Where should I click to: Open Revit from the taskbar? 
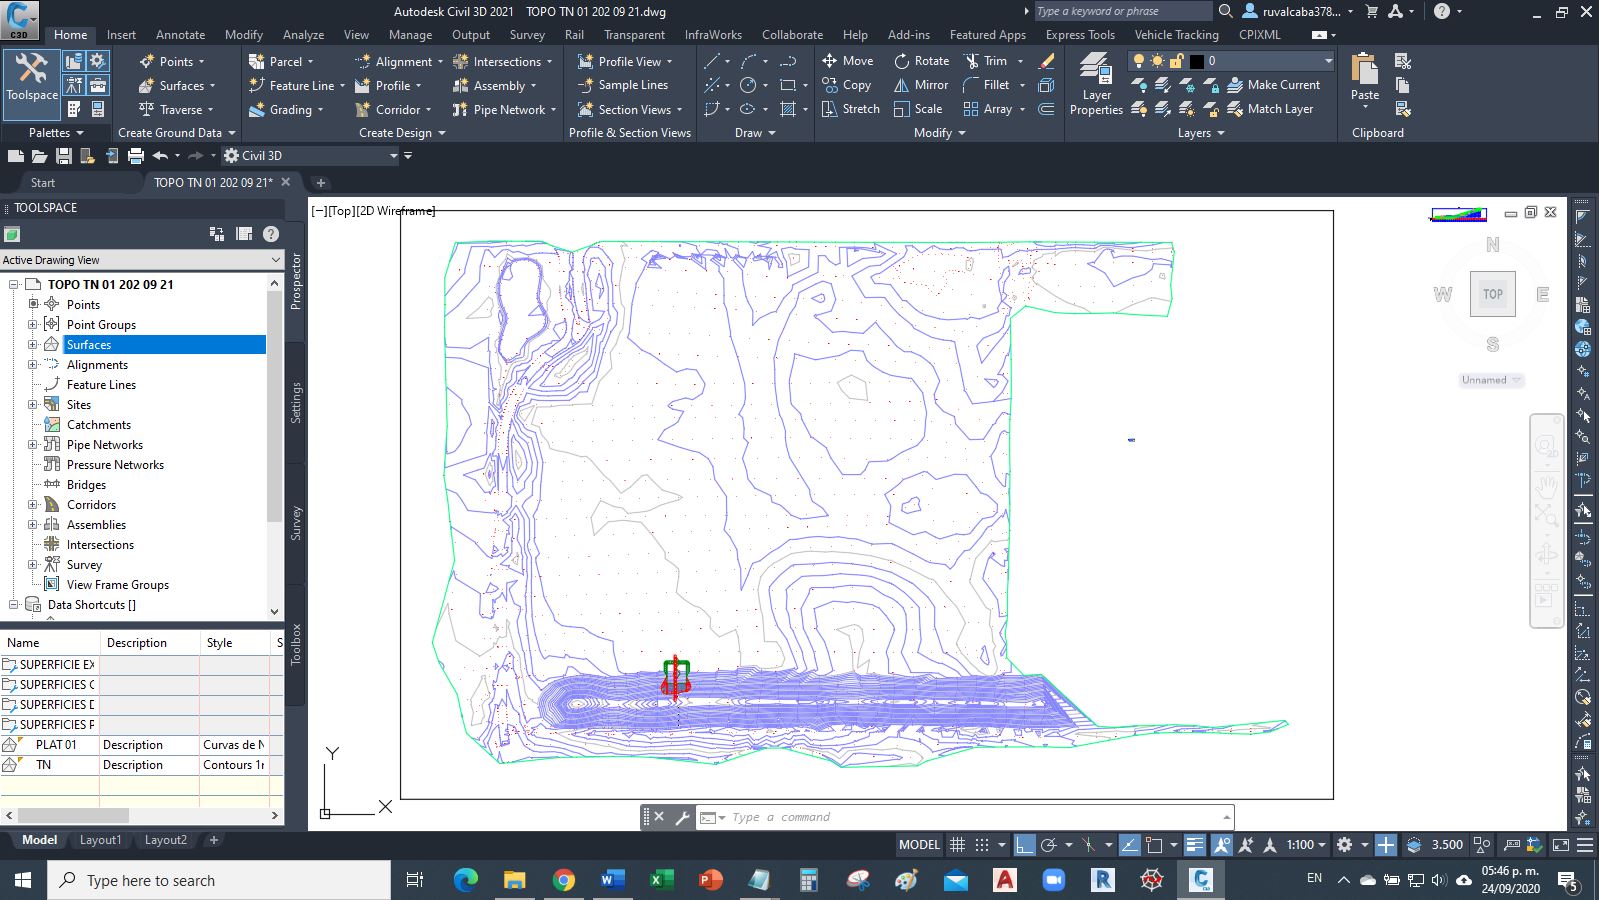pyautogui.click(x=1103, y=880)
